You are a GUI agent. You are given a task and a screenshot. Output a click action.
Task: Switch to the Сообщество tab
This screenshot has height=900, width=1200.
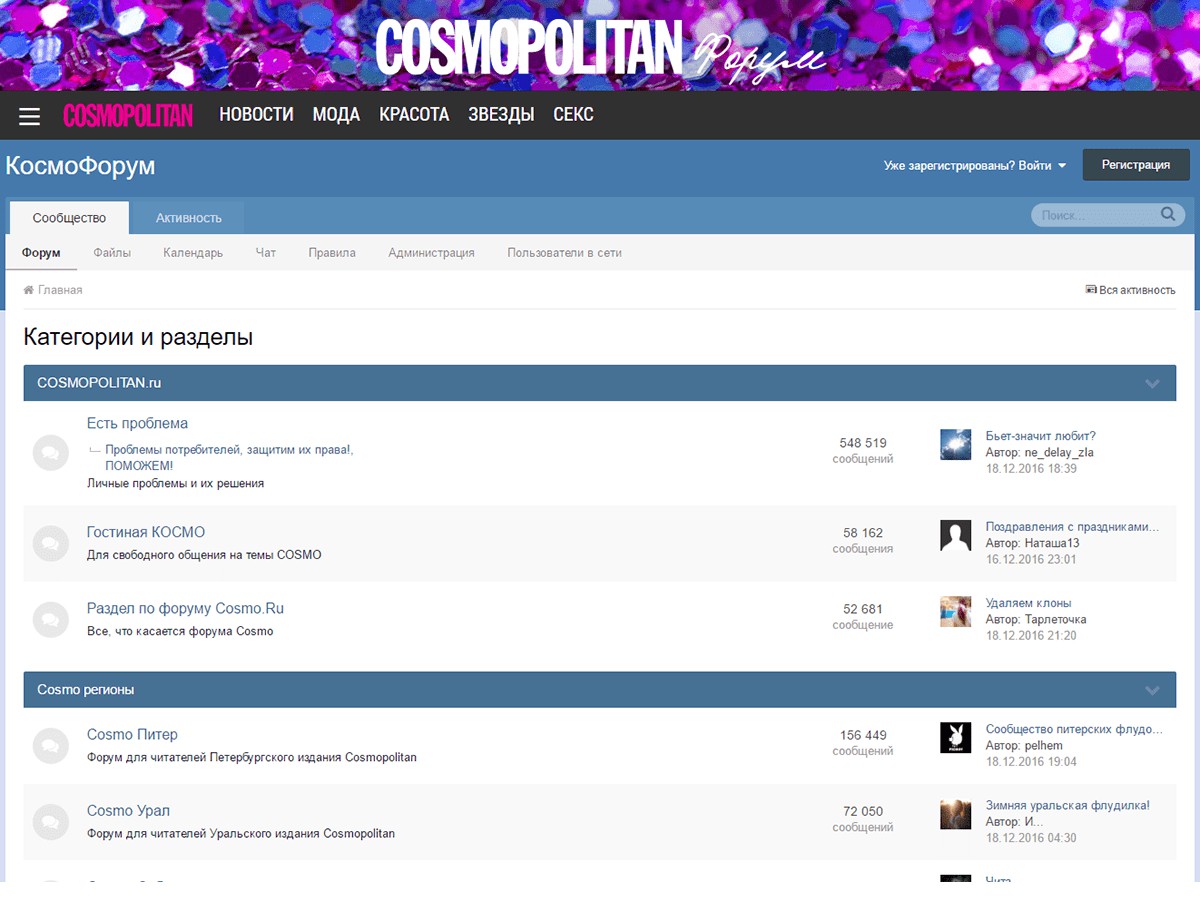(x=69, y=218)
